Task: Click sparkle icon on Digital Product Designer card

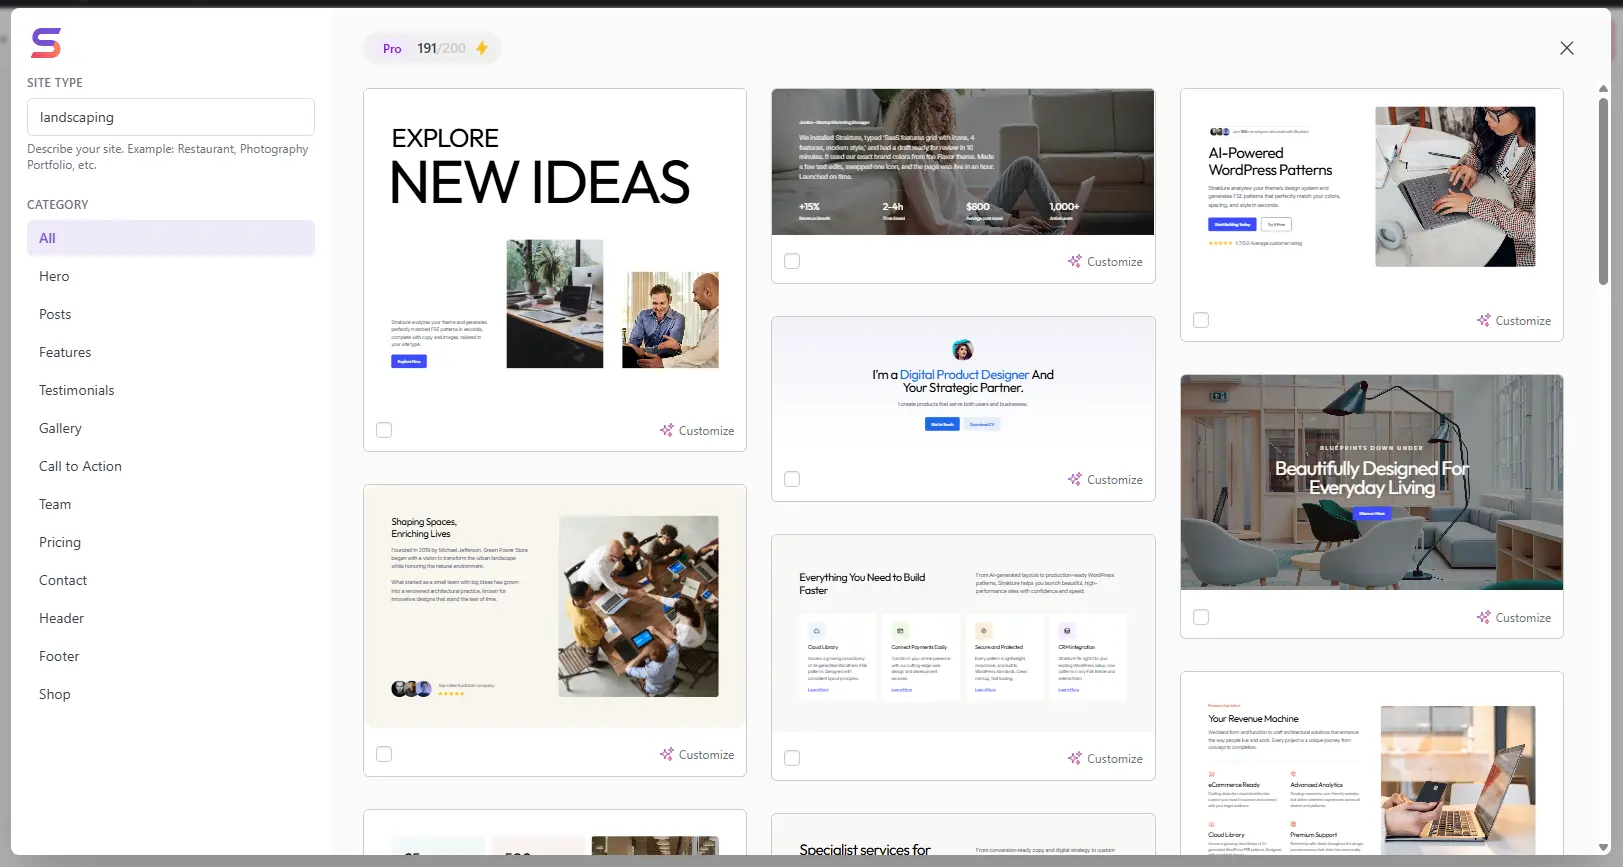Action: 1075,480
